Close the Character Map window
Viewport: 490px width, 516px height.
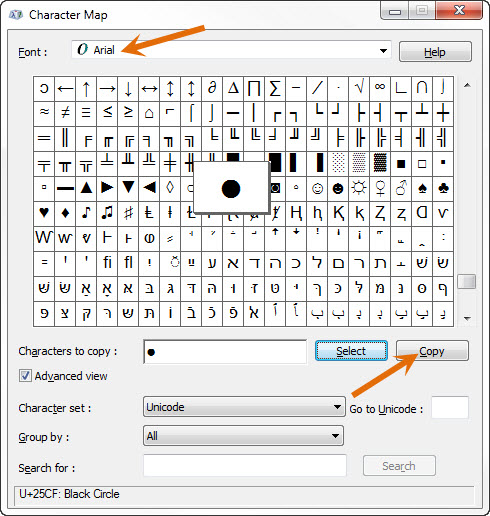(460, 10)
